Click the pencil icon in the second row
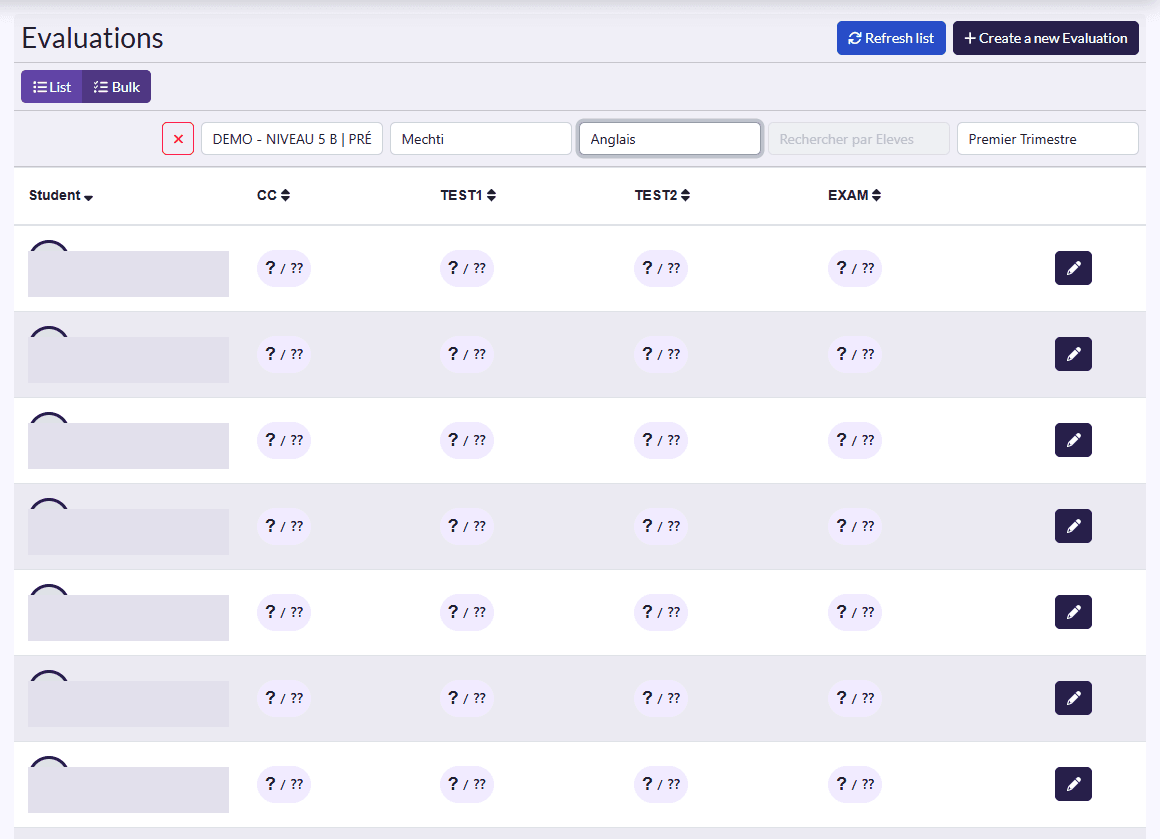Screen dimensions: 1160x839 (x=1073, y=354)
